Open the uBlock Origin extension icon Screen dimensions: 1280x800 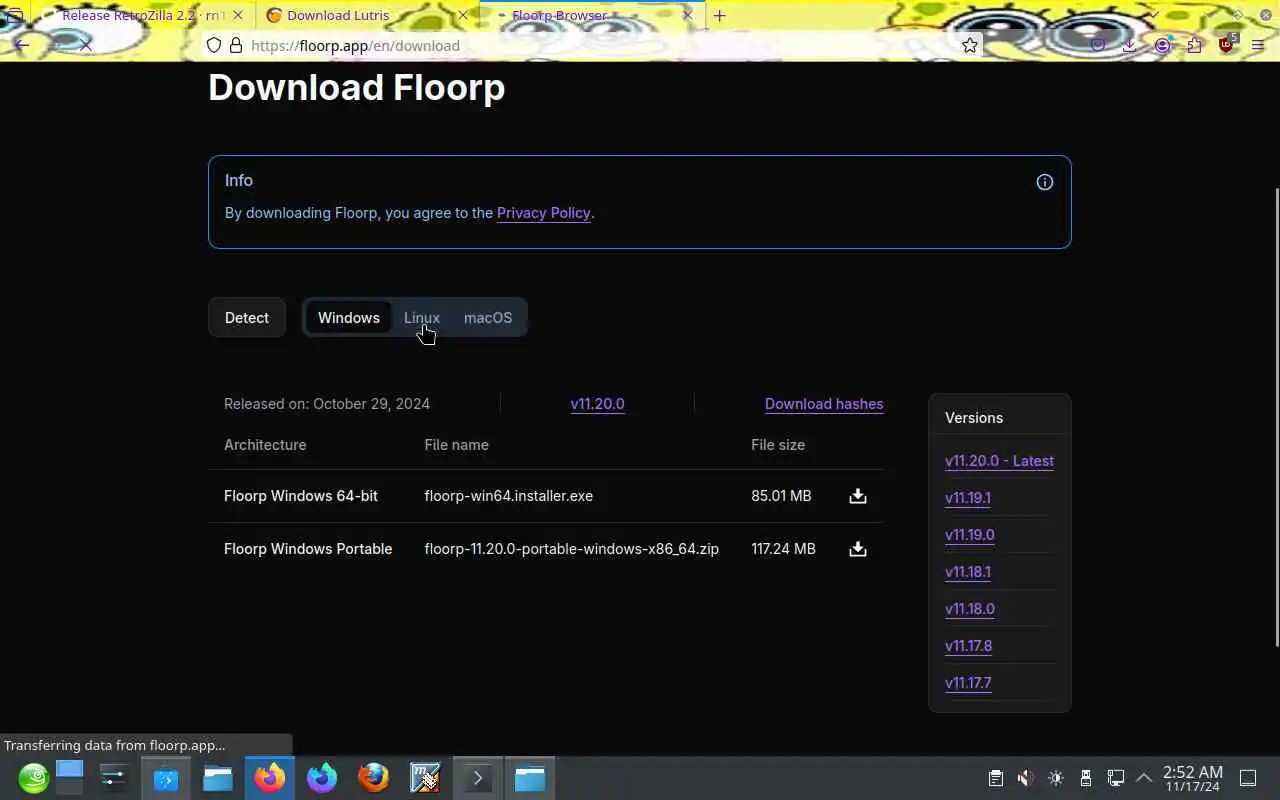pos(1227,44)
